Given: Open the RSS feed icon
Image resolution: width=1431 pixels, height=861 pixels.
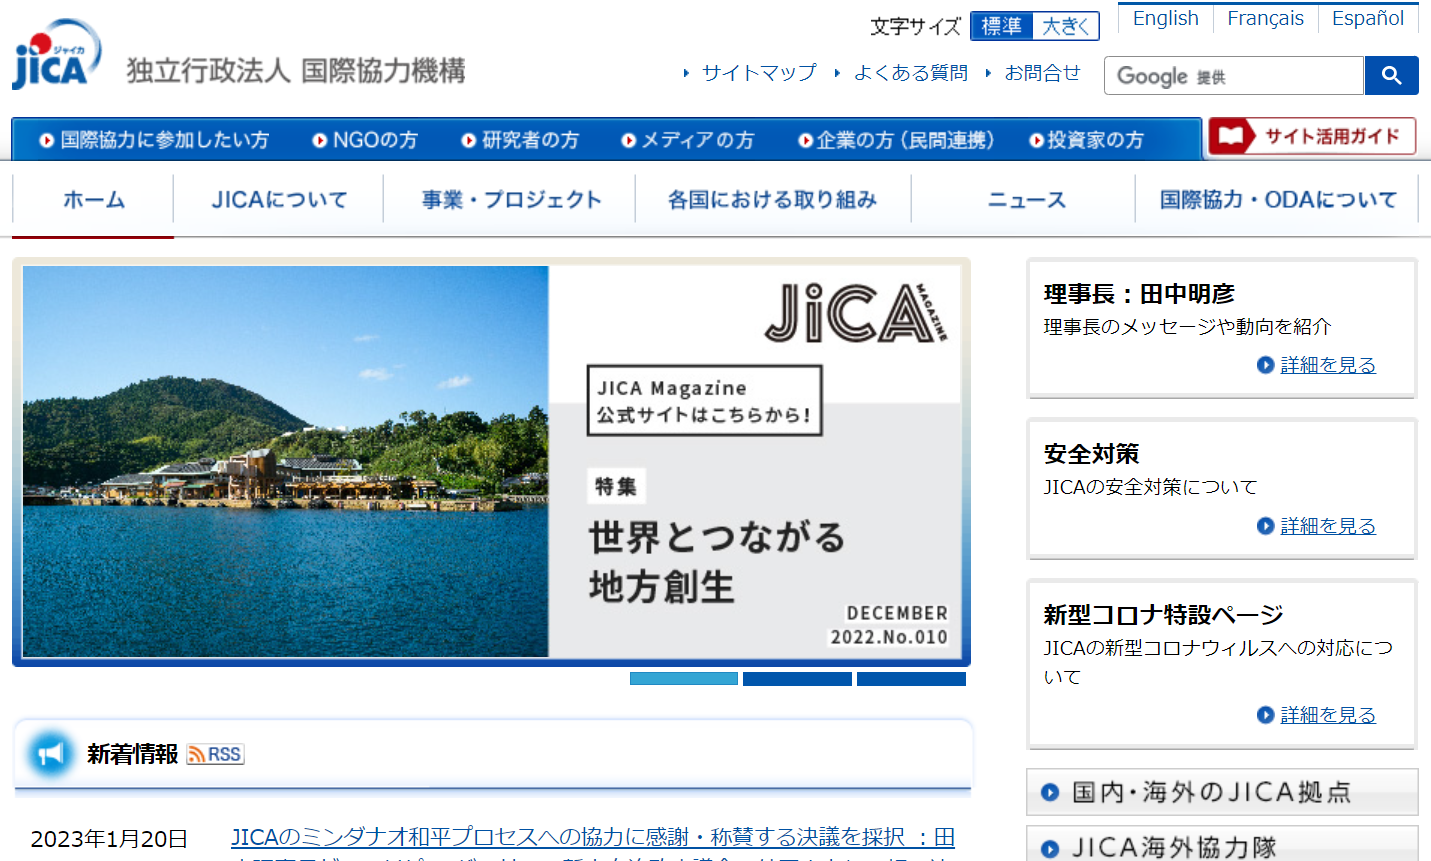Looking at the screenshot, I should [x=215, y=754].
